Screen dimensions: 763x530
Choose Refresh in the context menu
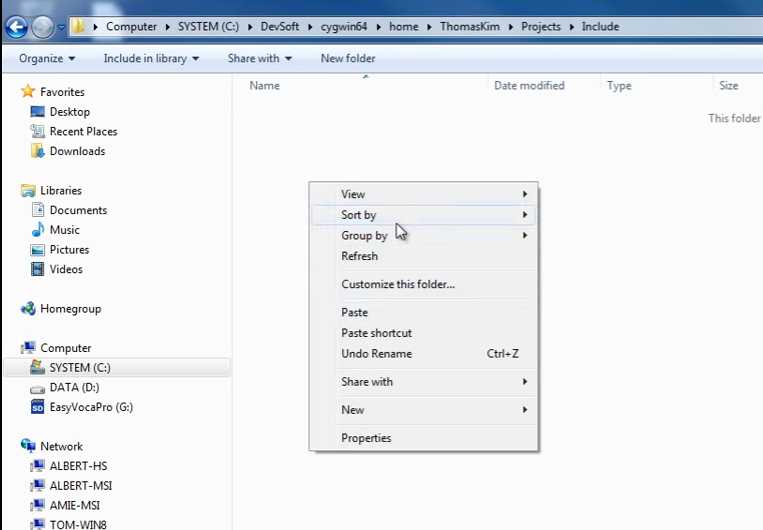[x=423, y=256]
